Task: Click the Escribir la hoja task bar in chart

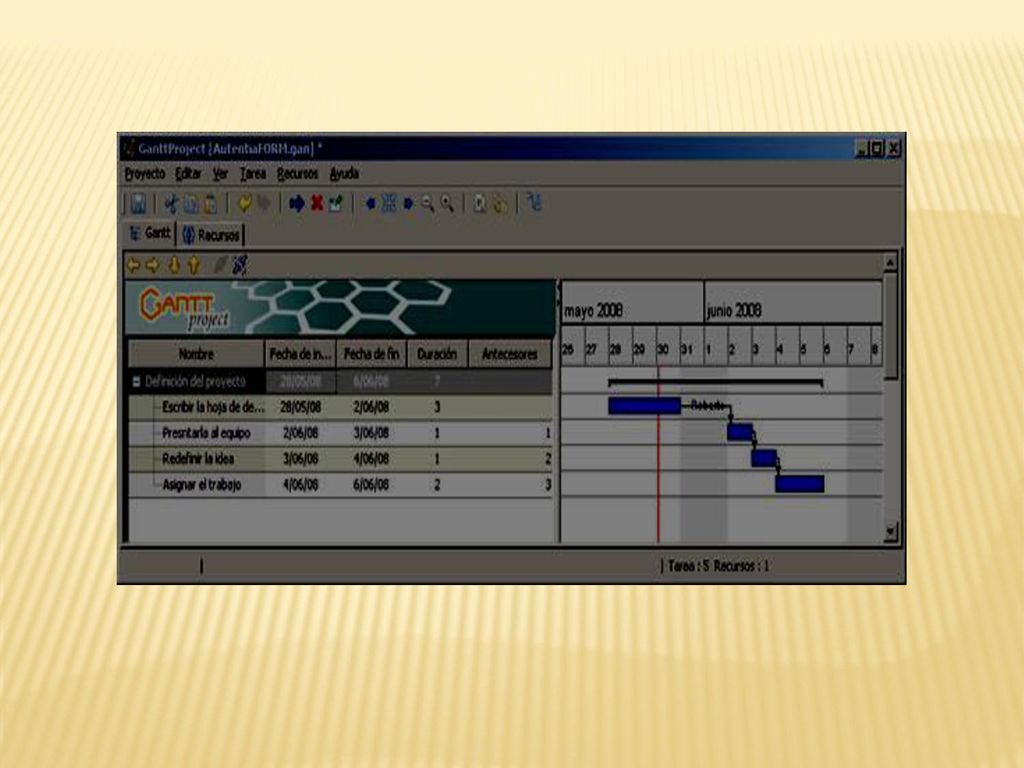Action: [x=645, y=406]
